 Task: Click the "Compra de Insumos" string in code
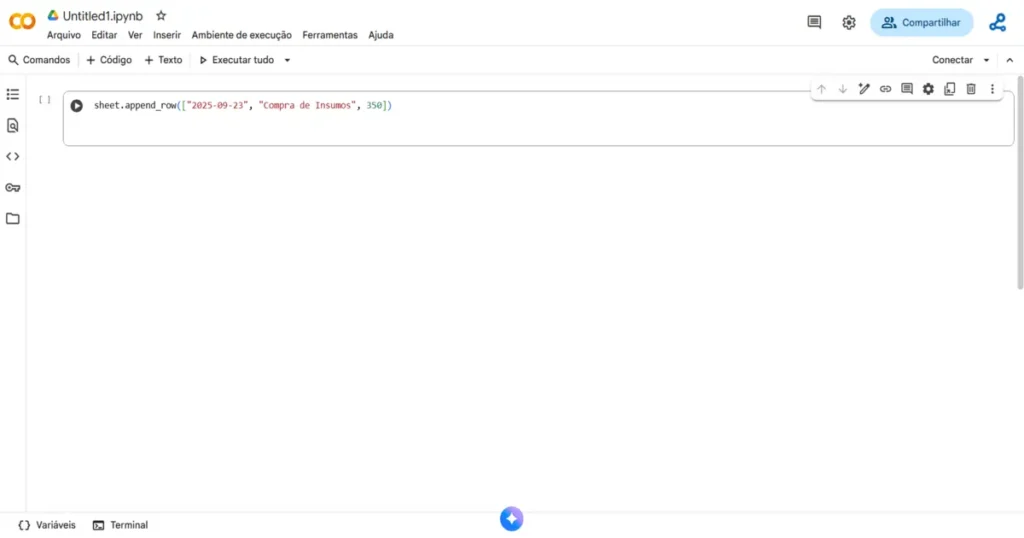pos(308,105)
